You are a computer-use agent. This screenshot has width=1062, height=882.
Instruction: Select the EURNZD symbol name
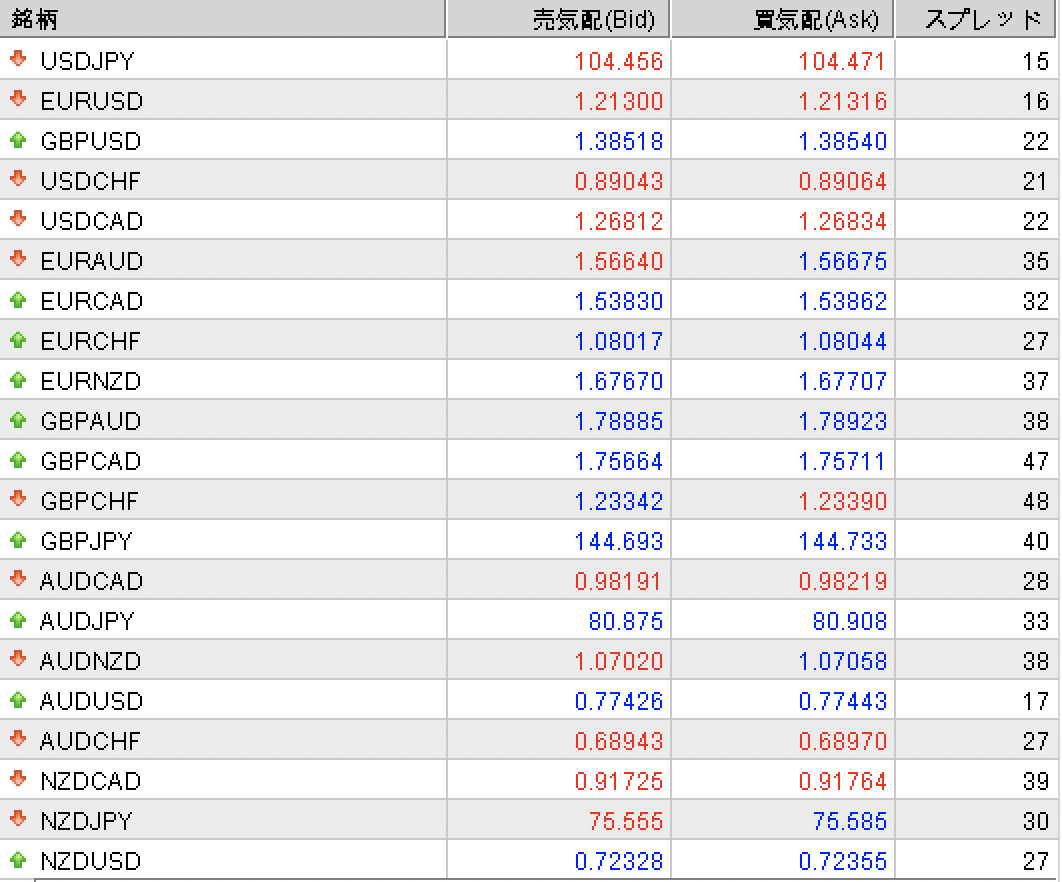(91, 381)
